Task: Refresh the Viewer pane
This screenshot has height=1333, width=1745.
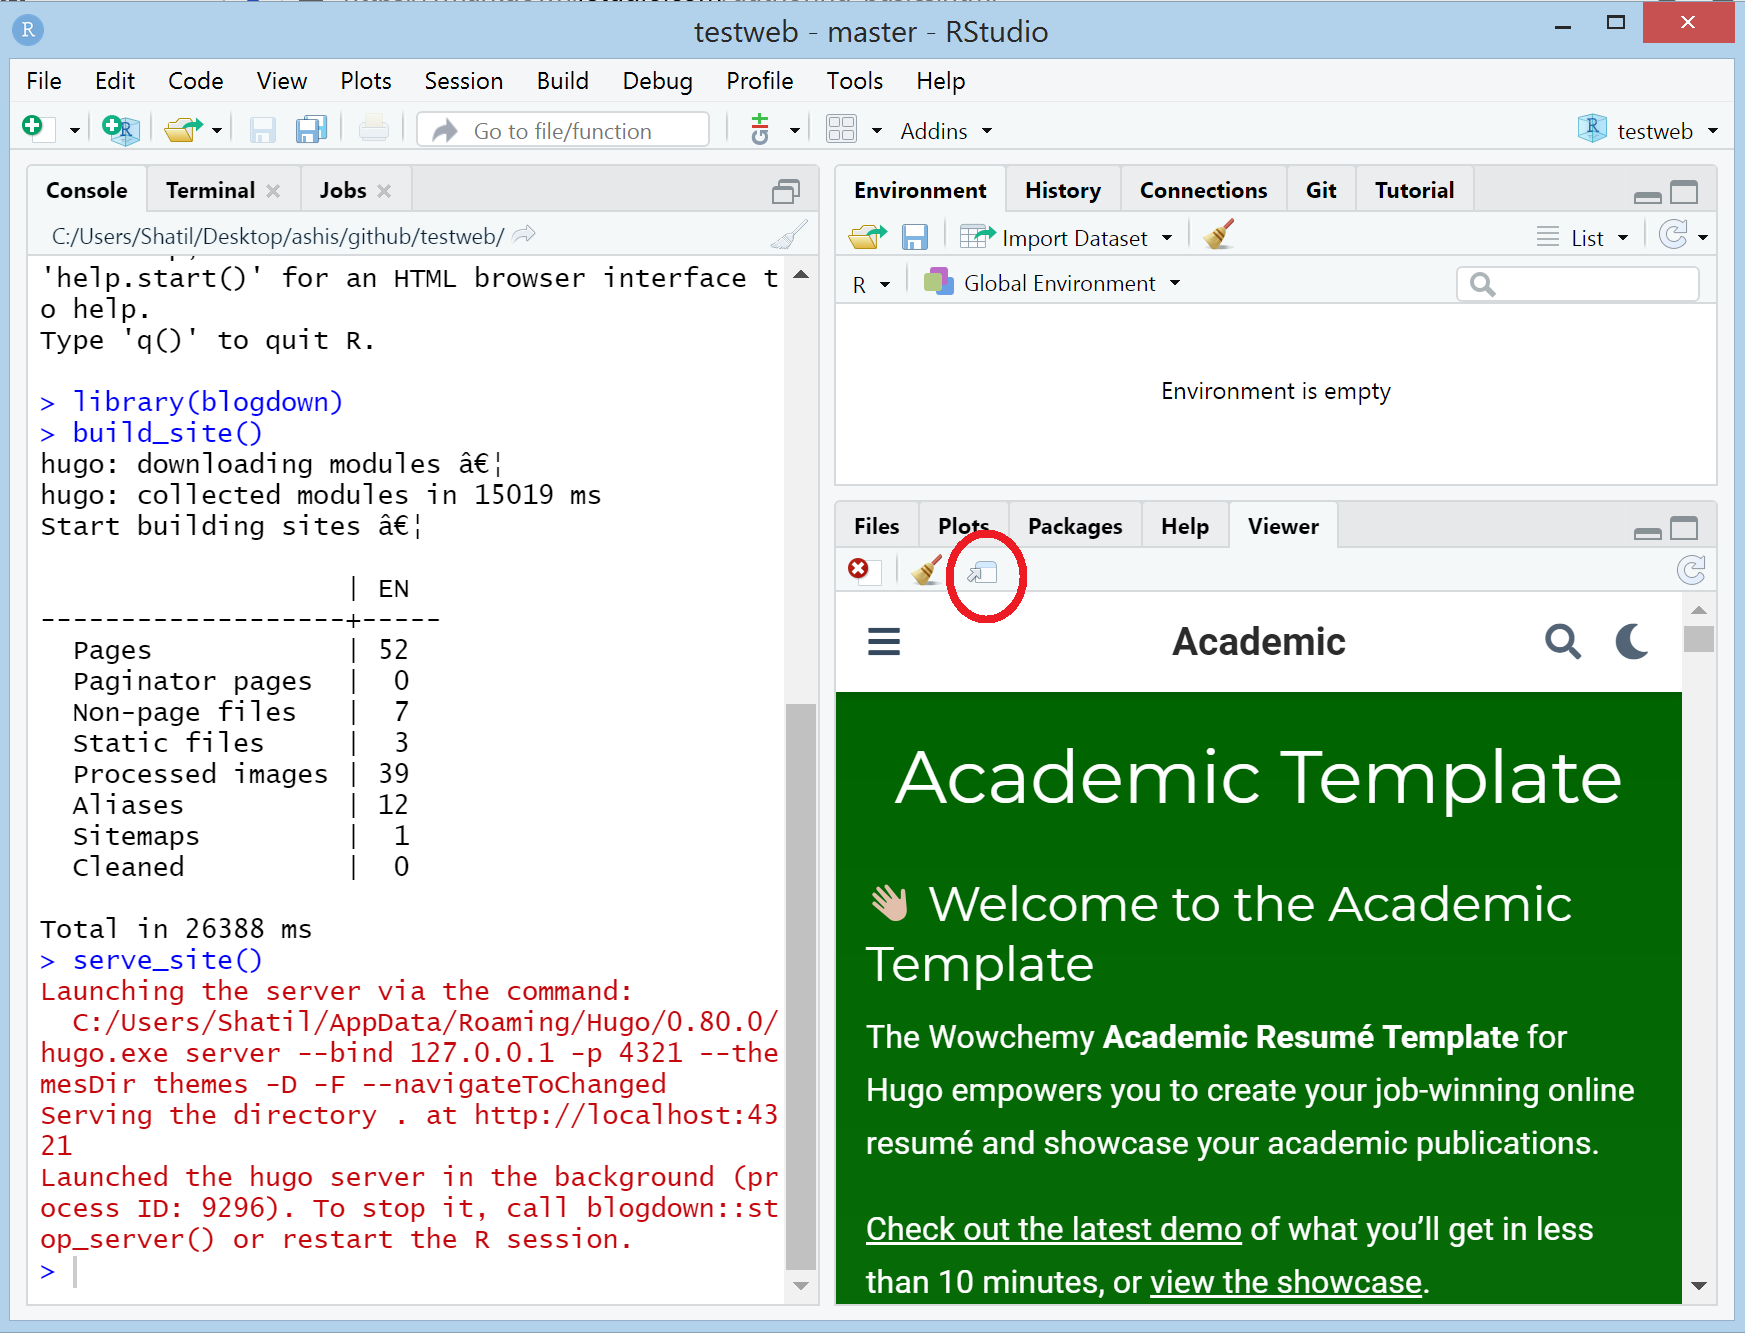Action: [x=1692, y=570]
